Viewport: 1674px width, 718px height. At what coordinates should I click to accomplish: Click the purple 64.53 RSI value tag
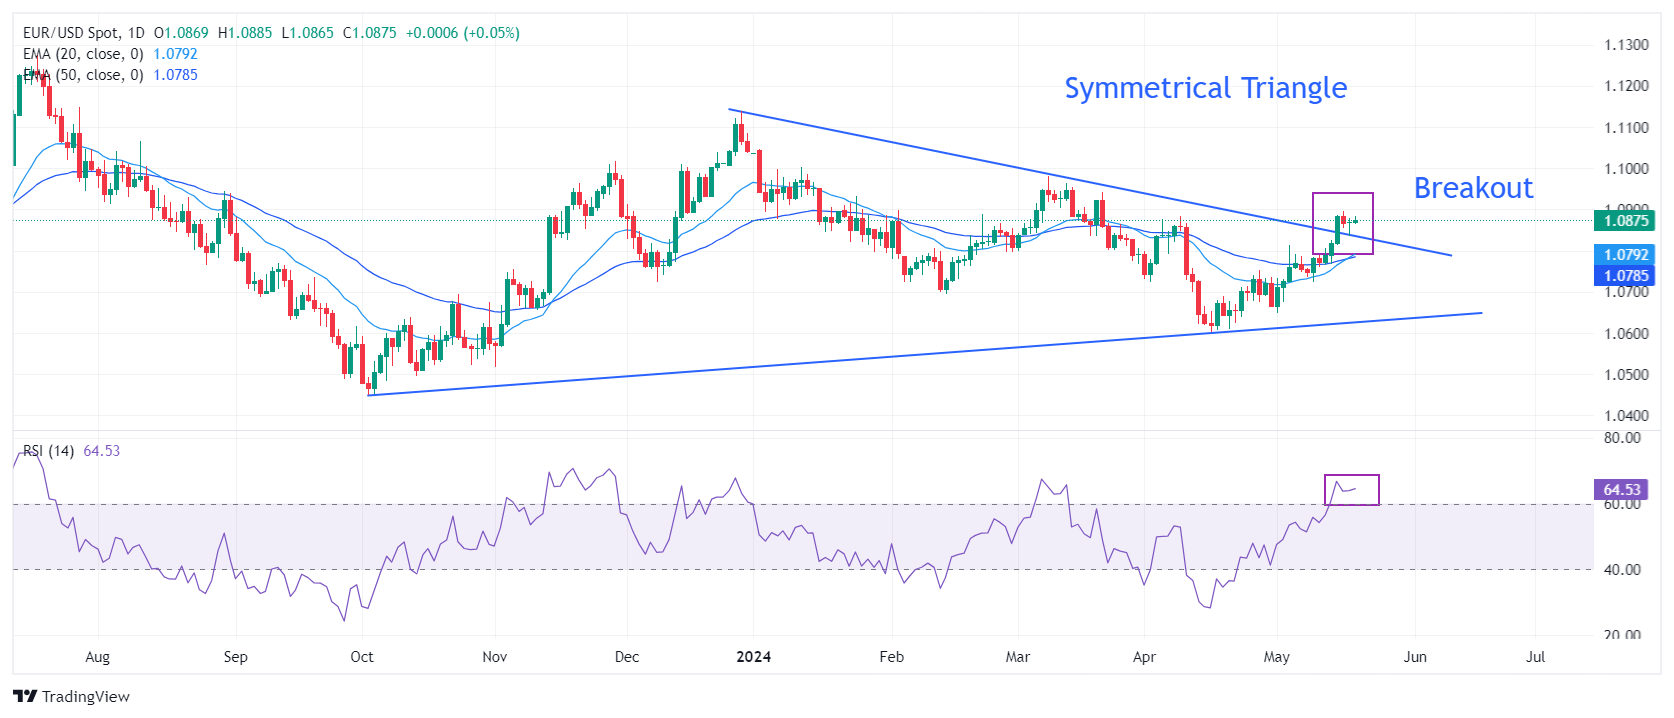(x=1621, y=489)
